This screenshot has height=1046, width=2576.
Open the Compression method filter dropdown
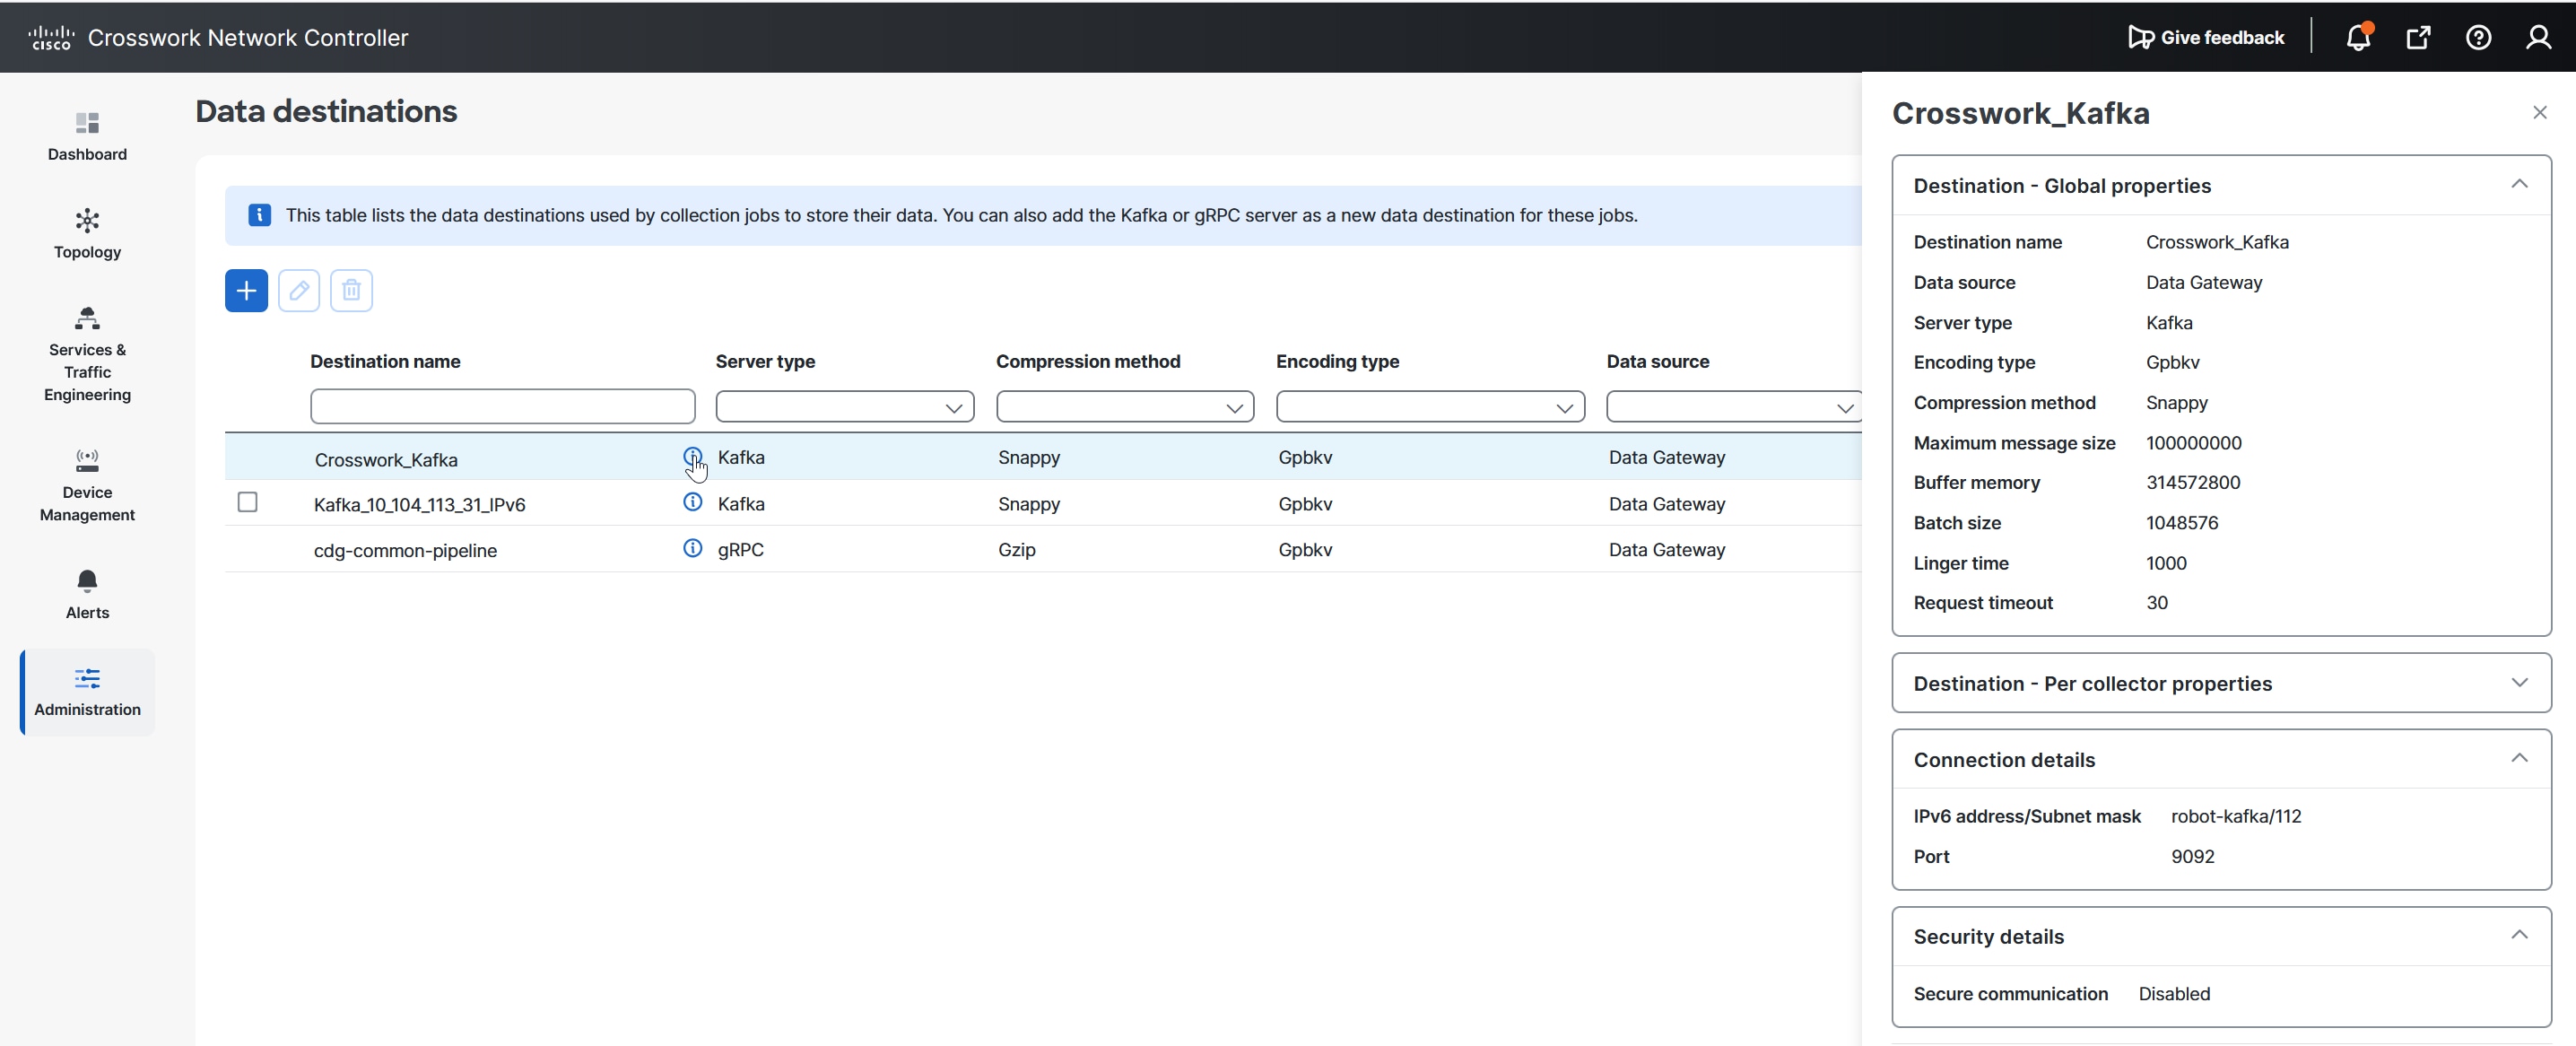[1124, 407]
